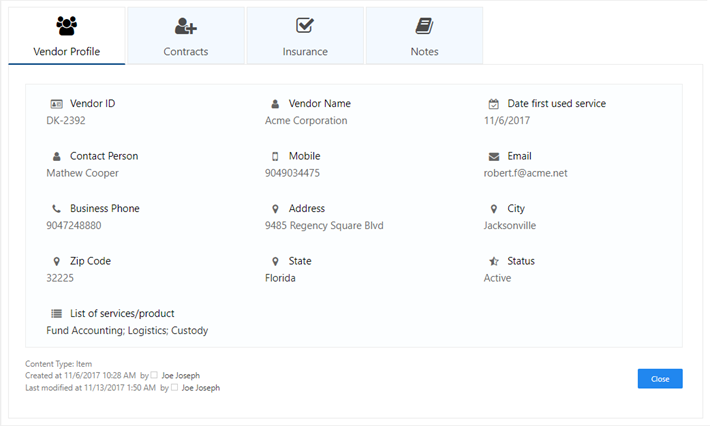The image size is (710, 426).
Task: Click the person icon beside Contact Person
Action: click(x=56, y=157)
